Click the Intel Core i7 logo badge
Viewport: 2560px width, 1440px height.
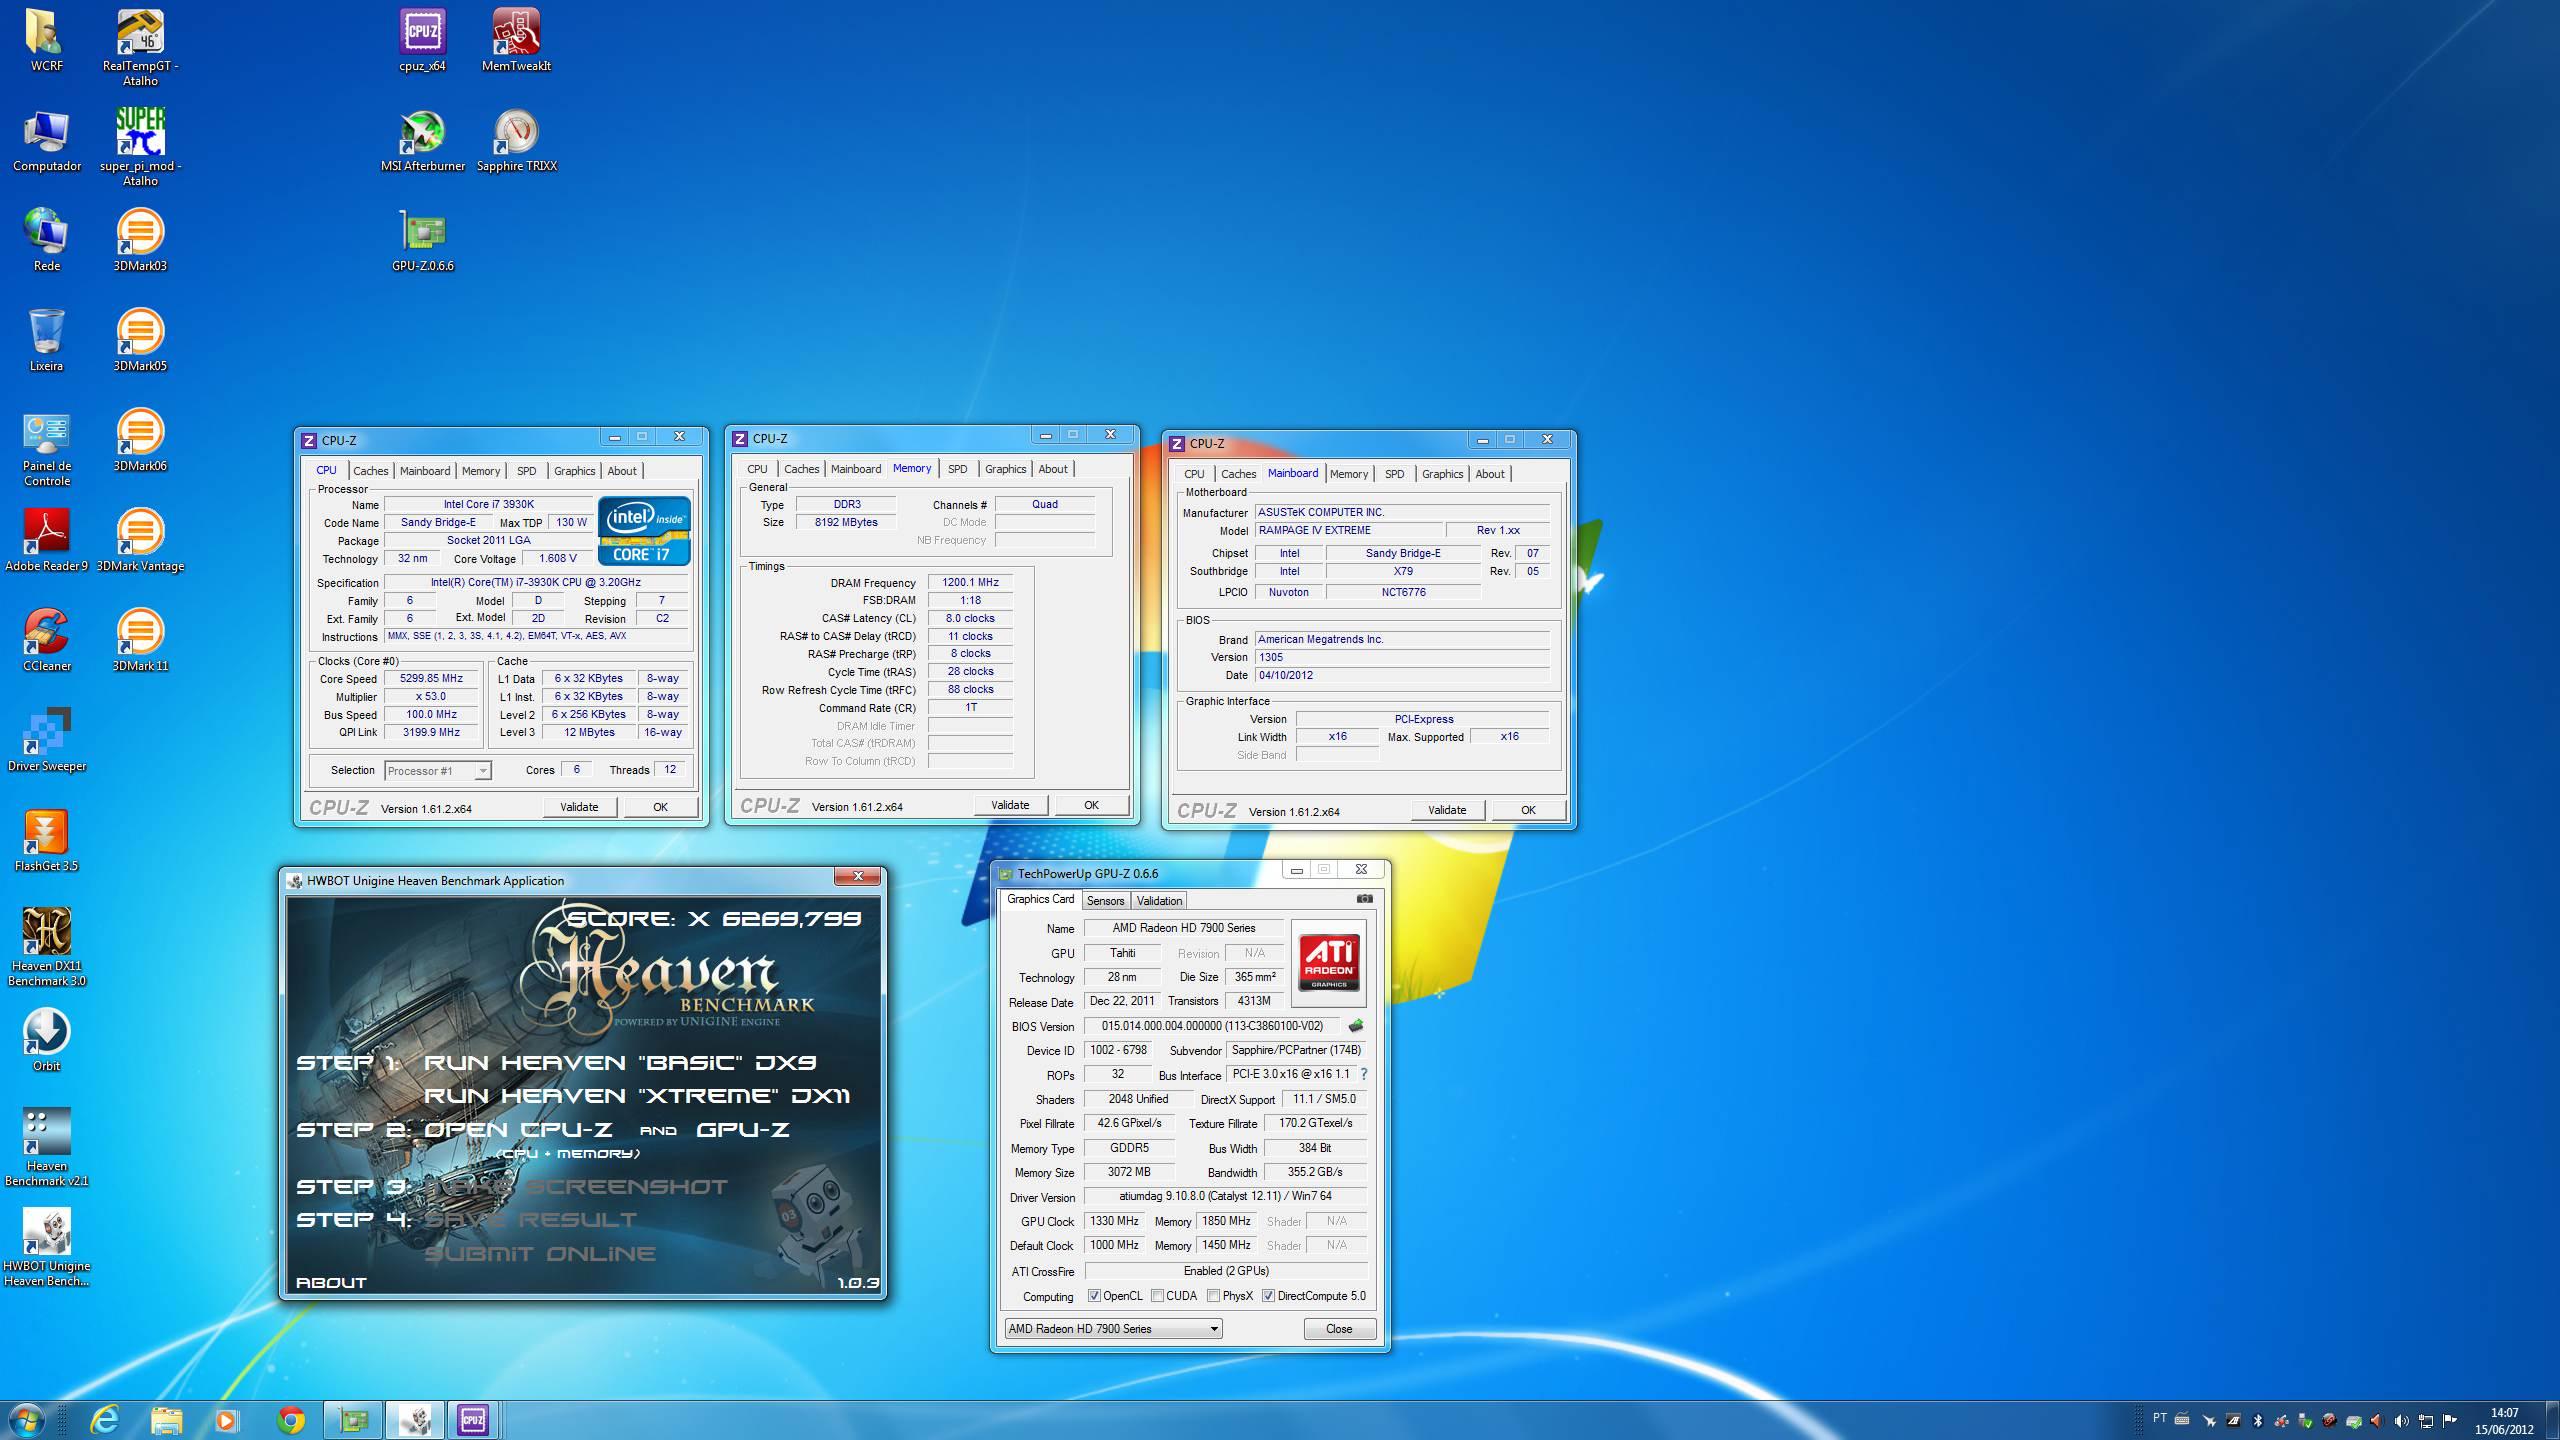pos(644,531)
